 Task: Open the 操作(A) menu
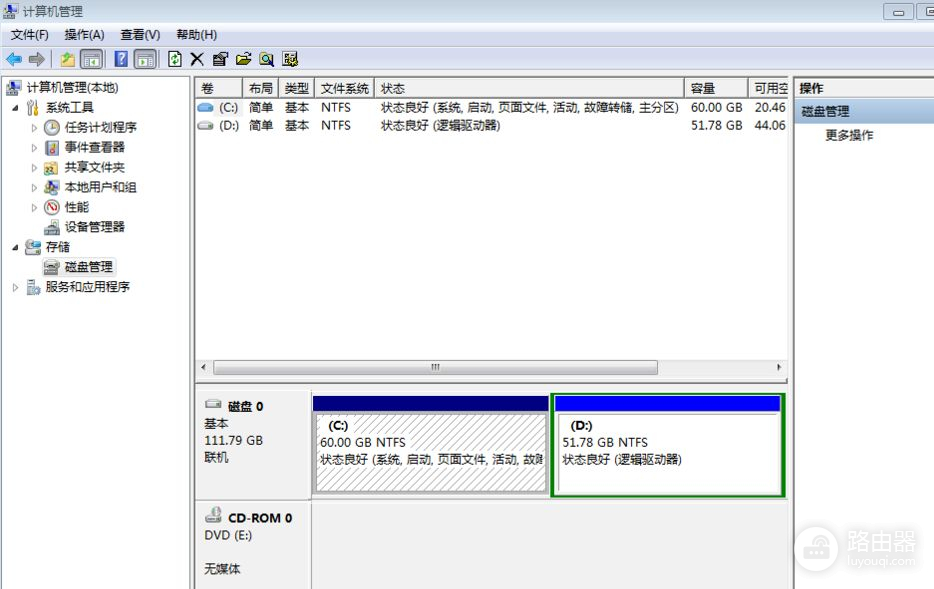pos(84,35)
